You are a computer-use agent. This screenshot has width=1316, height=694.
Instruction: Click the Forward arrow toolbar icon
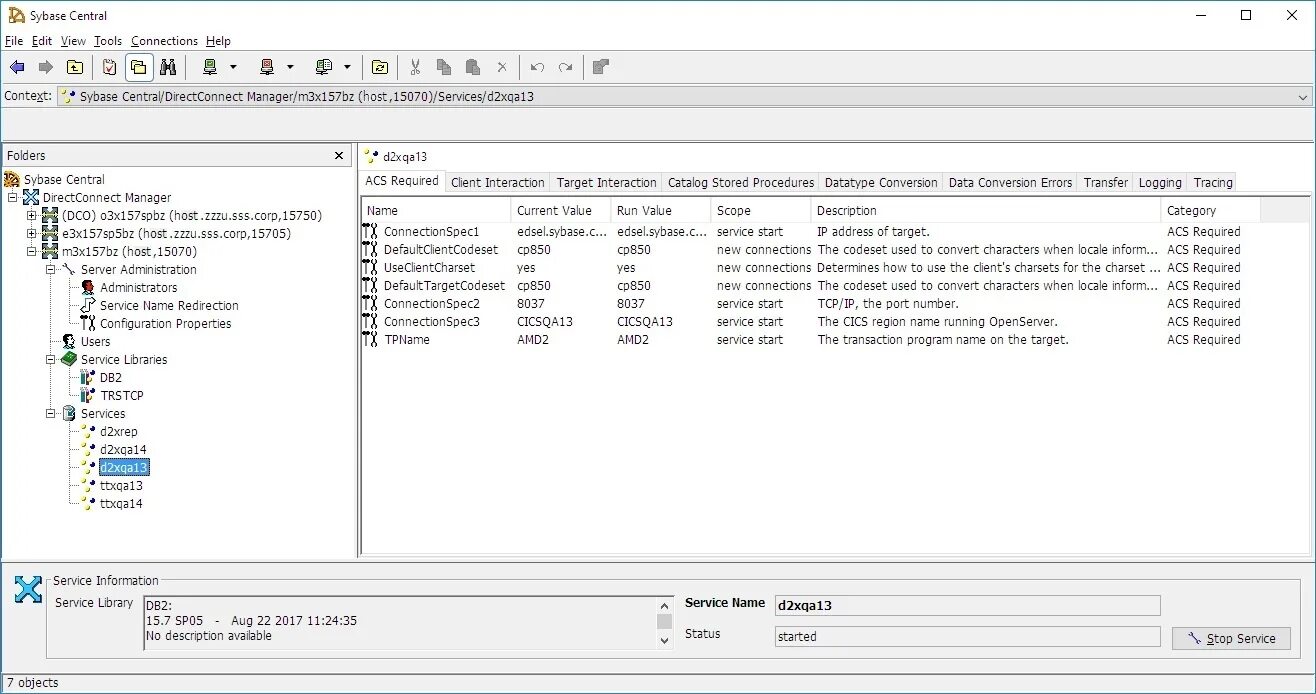click(x=46, y=67)
